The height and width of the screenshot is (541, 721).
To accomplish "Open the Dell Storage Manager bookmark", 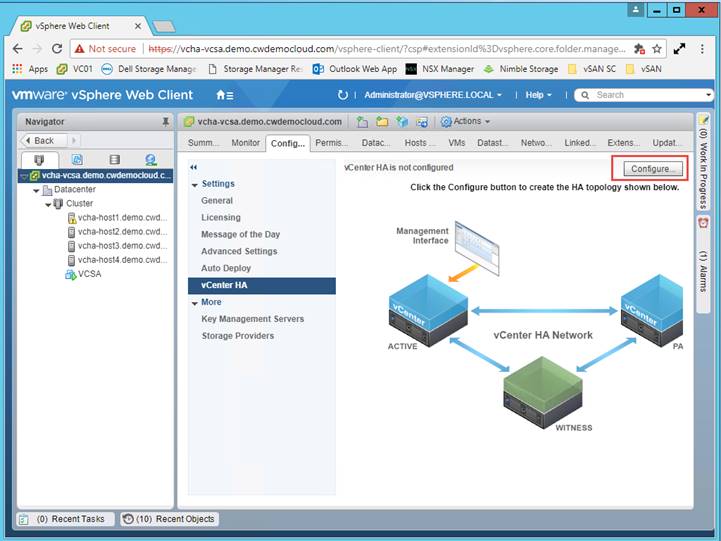I will 149,69.
